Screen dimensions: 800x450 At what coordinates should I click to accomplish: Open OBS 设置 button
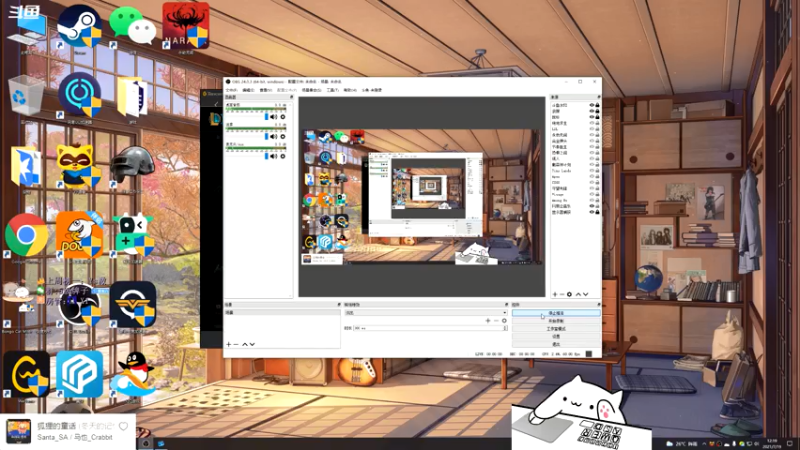pos(556,337)
